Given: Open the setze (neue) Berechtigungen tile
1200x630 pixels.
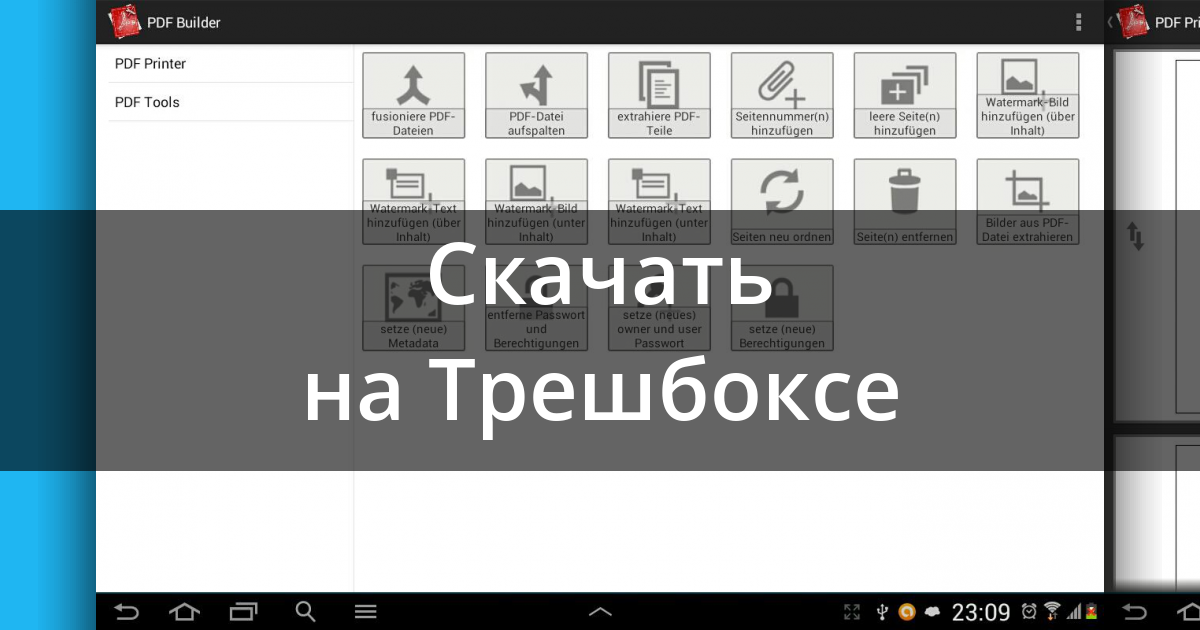Looking at the screenshot, I should click(x=782, y=308).
